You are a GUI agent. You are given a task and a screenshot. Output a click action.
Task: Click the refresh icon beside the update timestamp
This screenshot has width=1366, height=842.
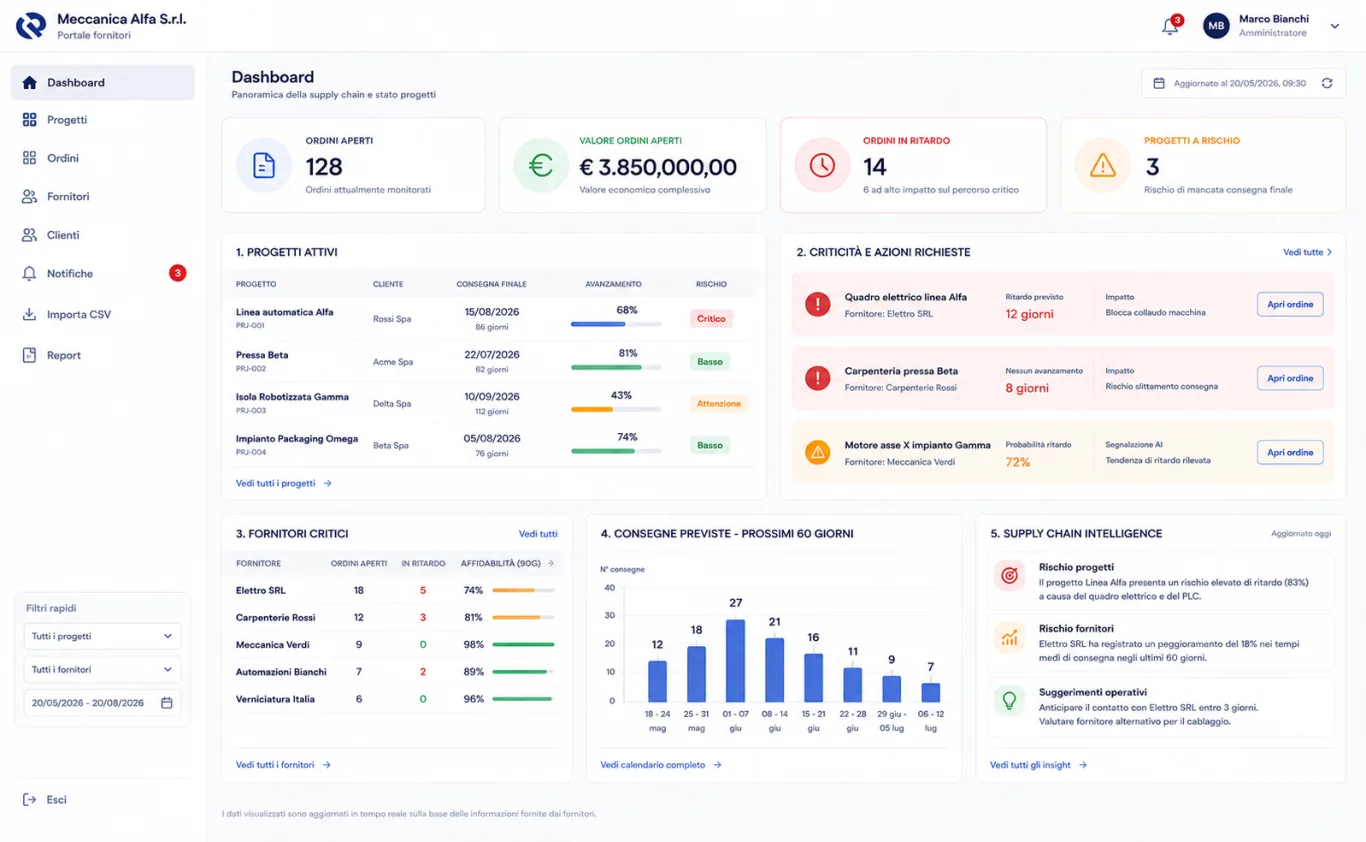[x=1327, y=83]
